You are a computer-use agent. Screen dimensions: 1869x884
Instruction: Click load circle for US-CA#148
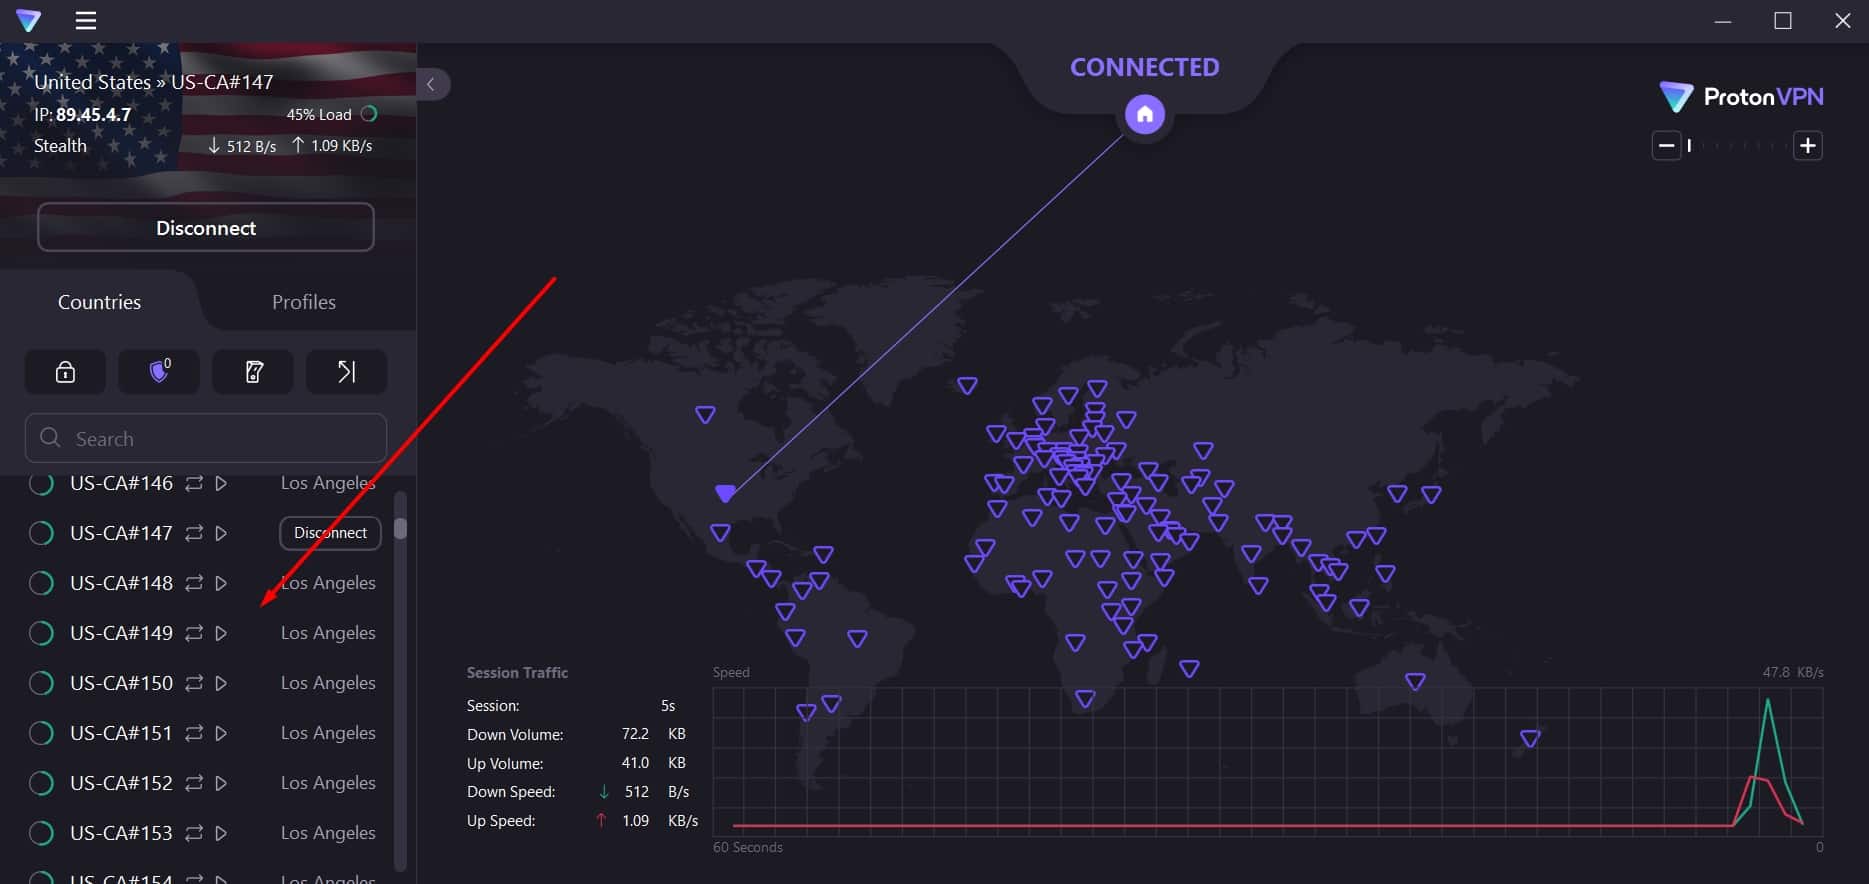coord(41,583)
